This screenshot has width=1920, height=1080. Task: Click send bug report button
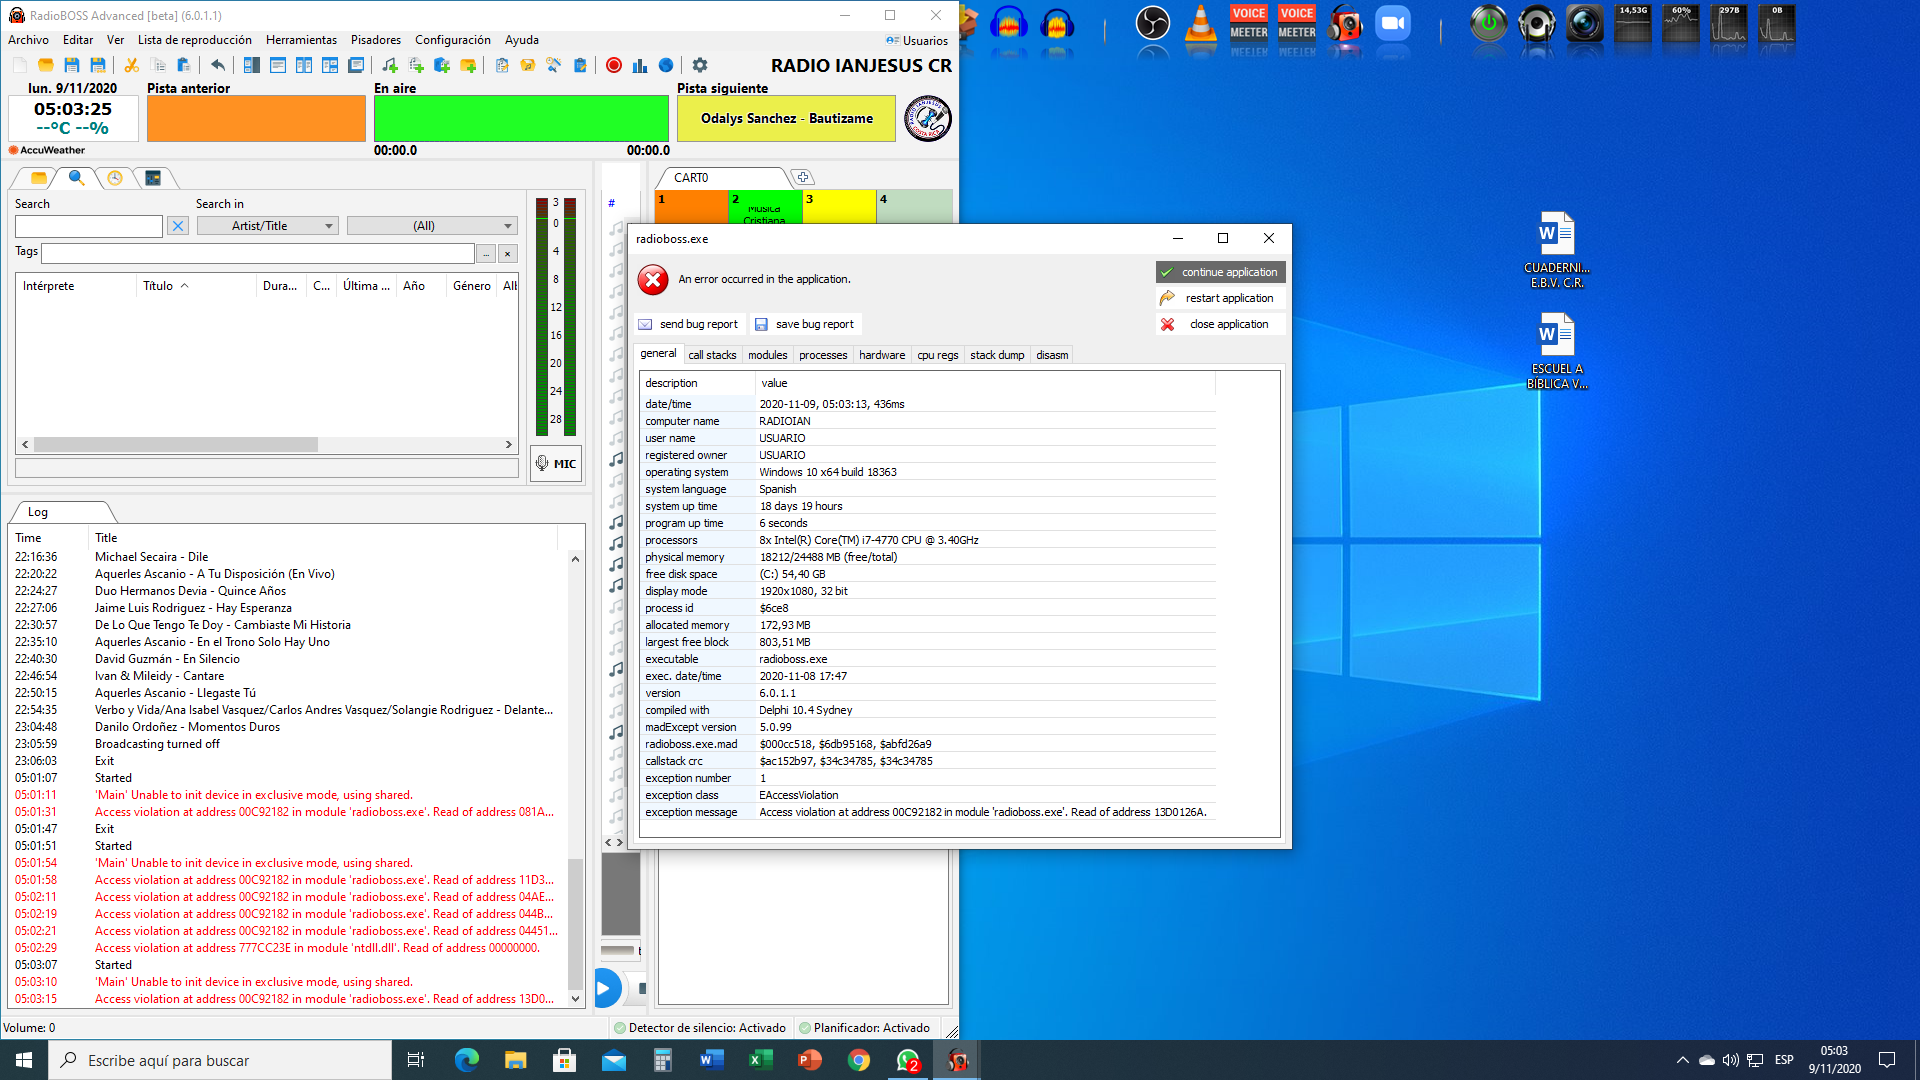pyautogui.click(x=688, y=324)
